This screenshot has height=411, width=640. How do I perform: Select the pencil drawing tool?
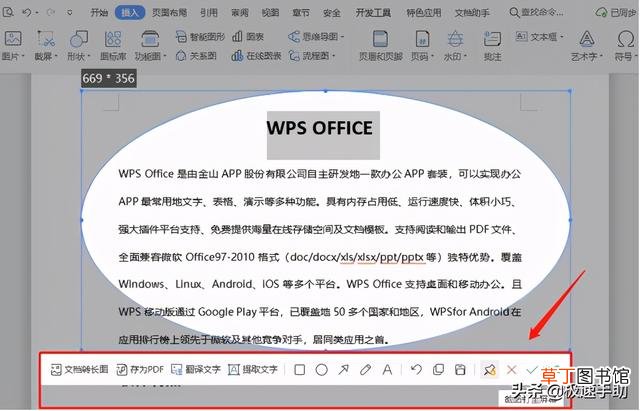click(365, 370)
